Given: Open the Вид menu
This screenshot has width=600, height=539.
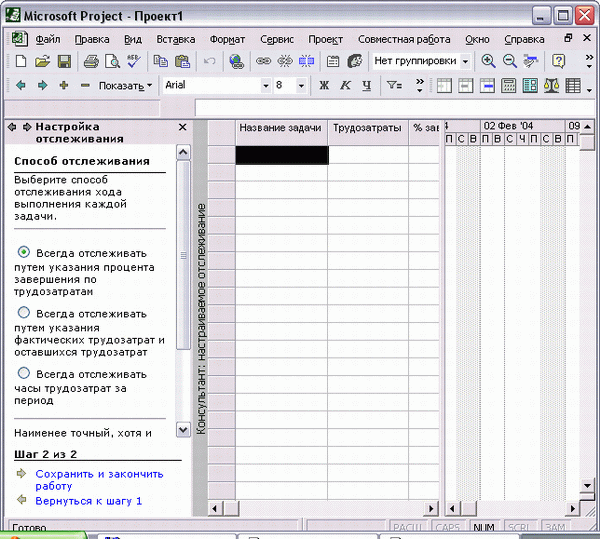Looking at the screenshot, I should tap(133, 39).
